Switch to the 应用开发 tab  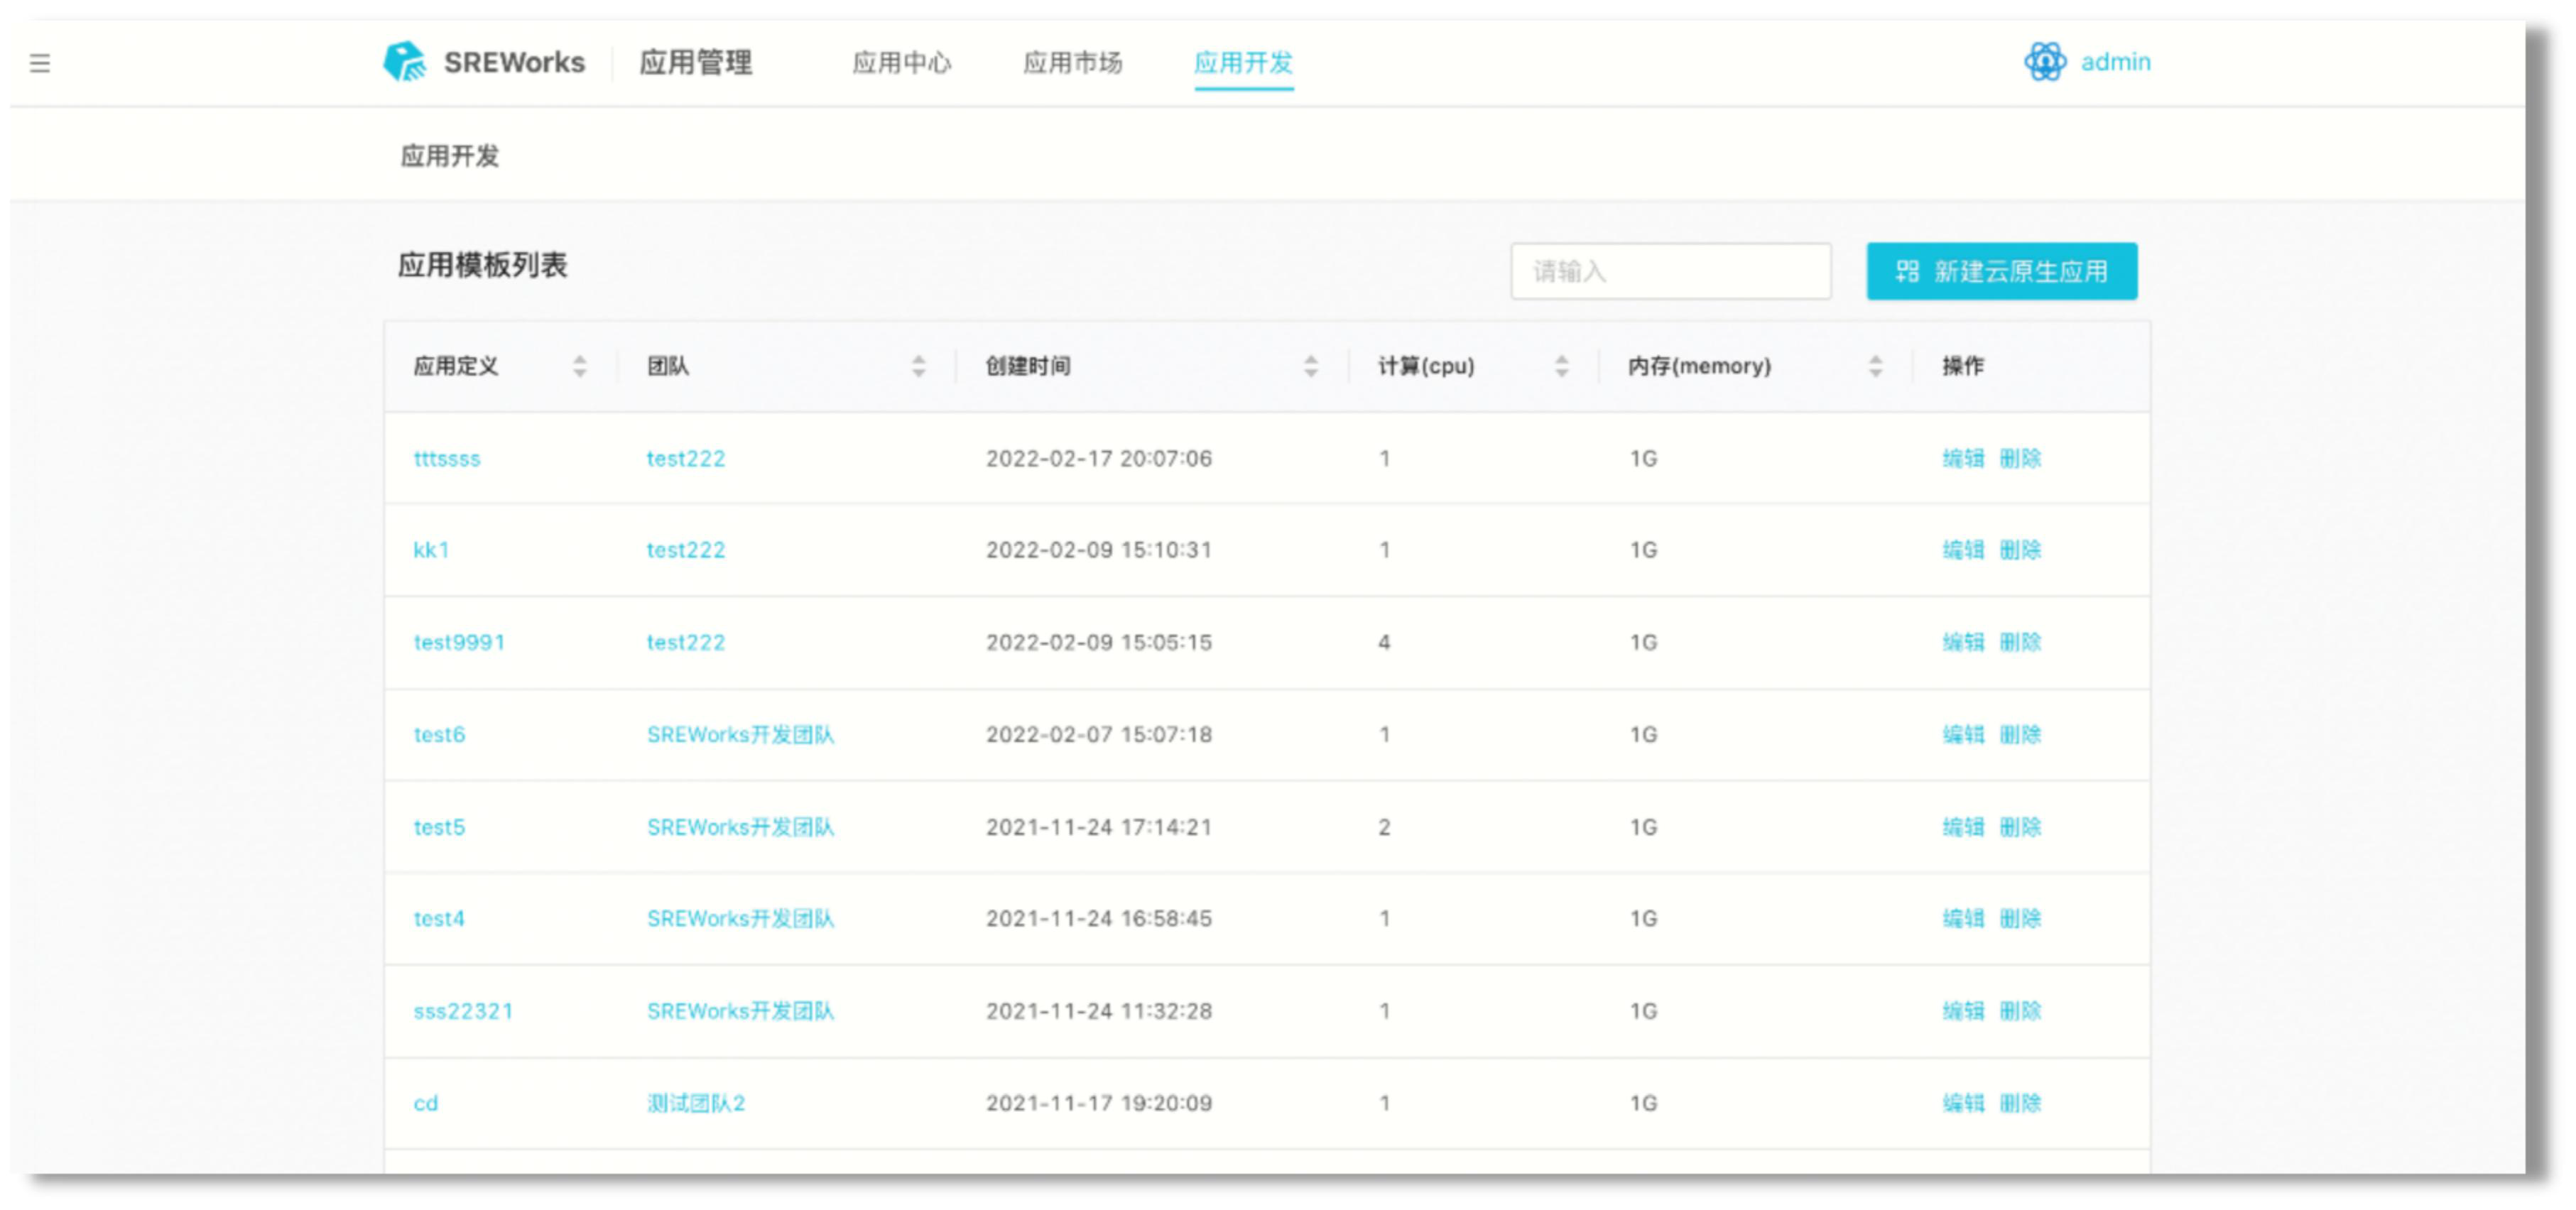(1244, 63)
